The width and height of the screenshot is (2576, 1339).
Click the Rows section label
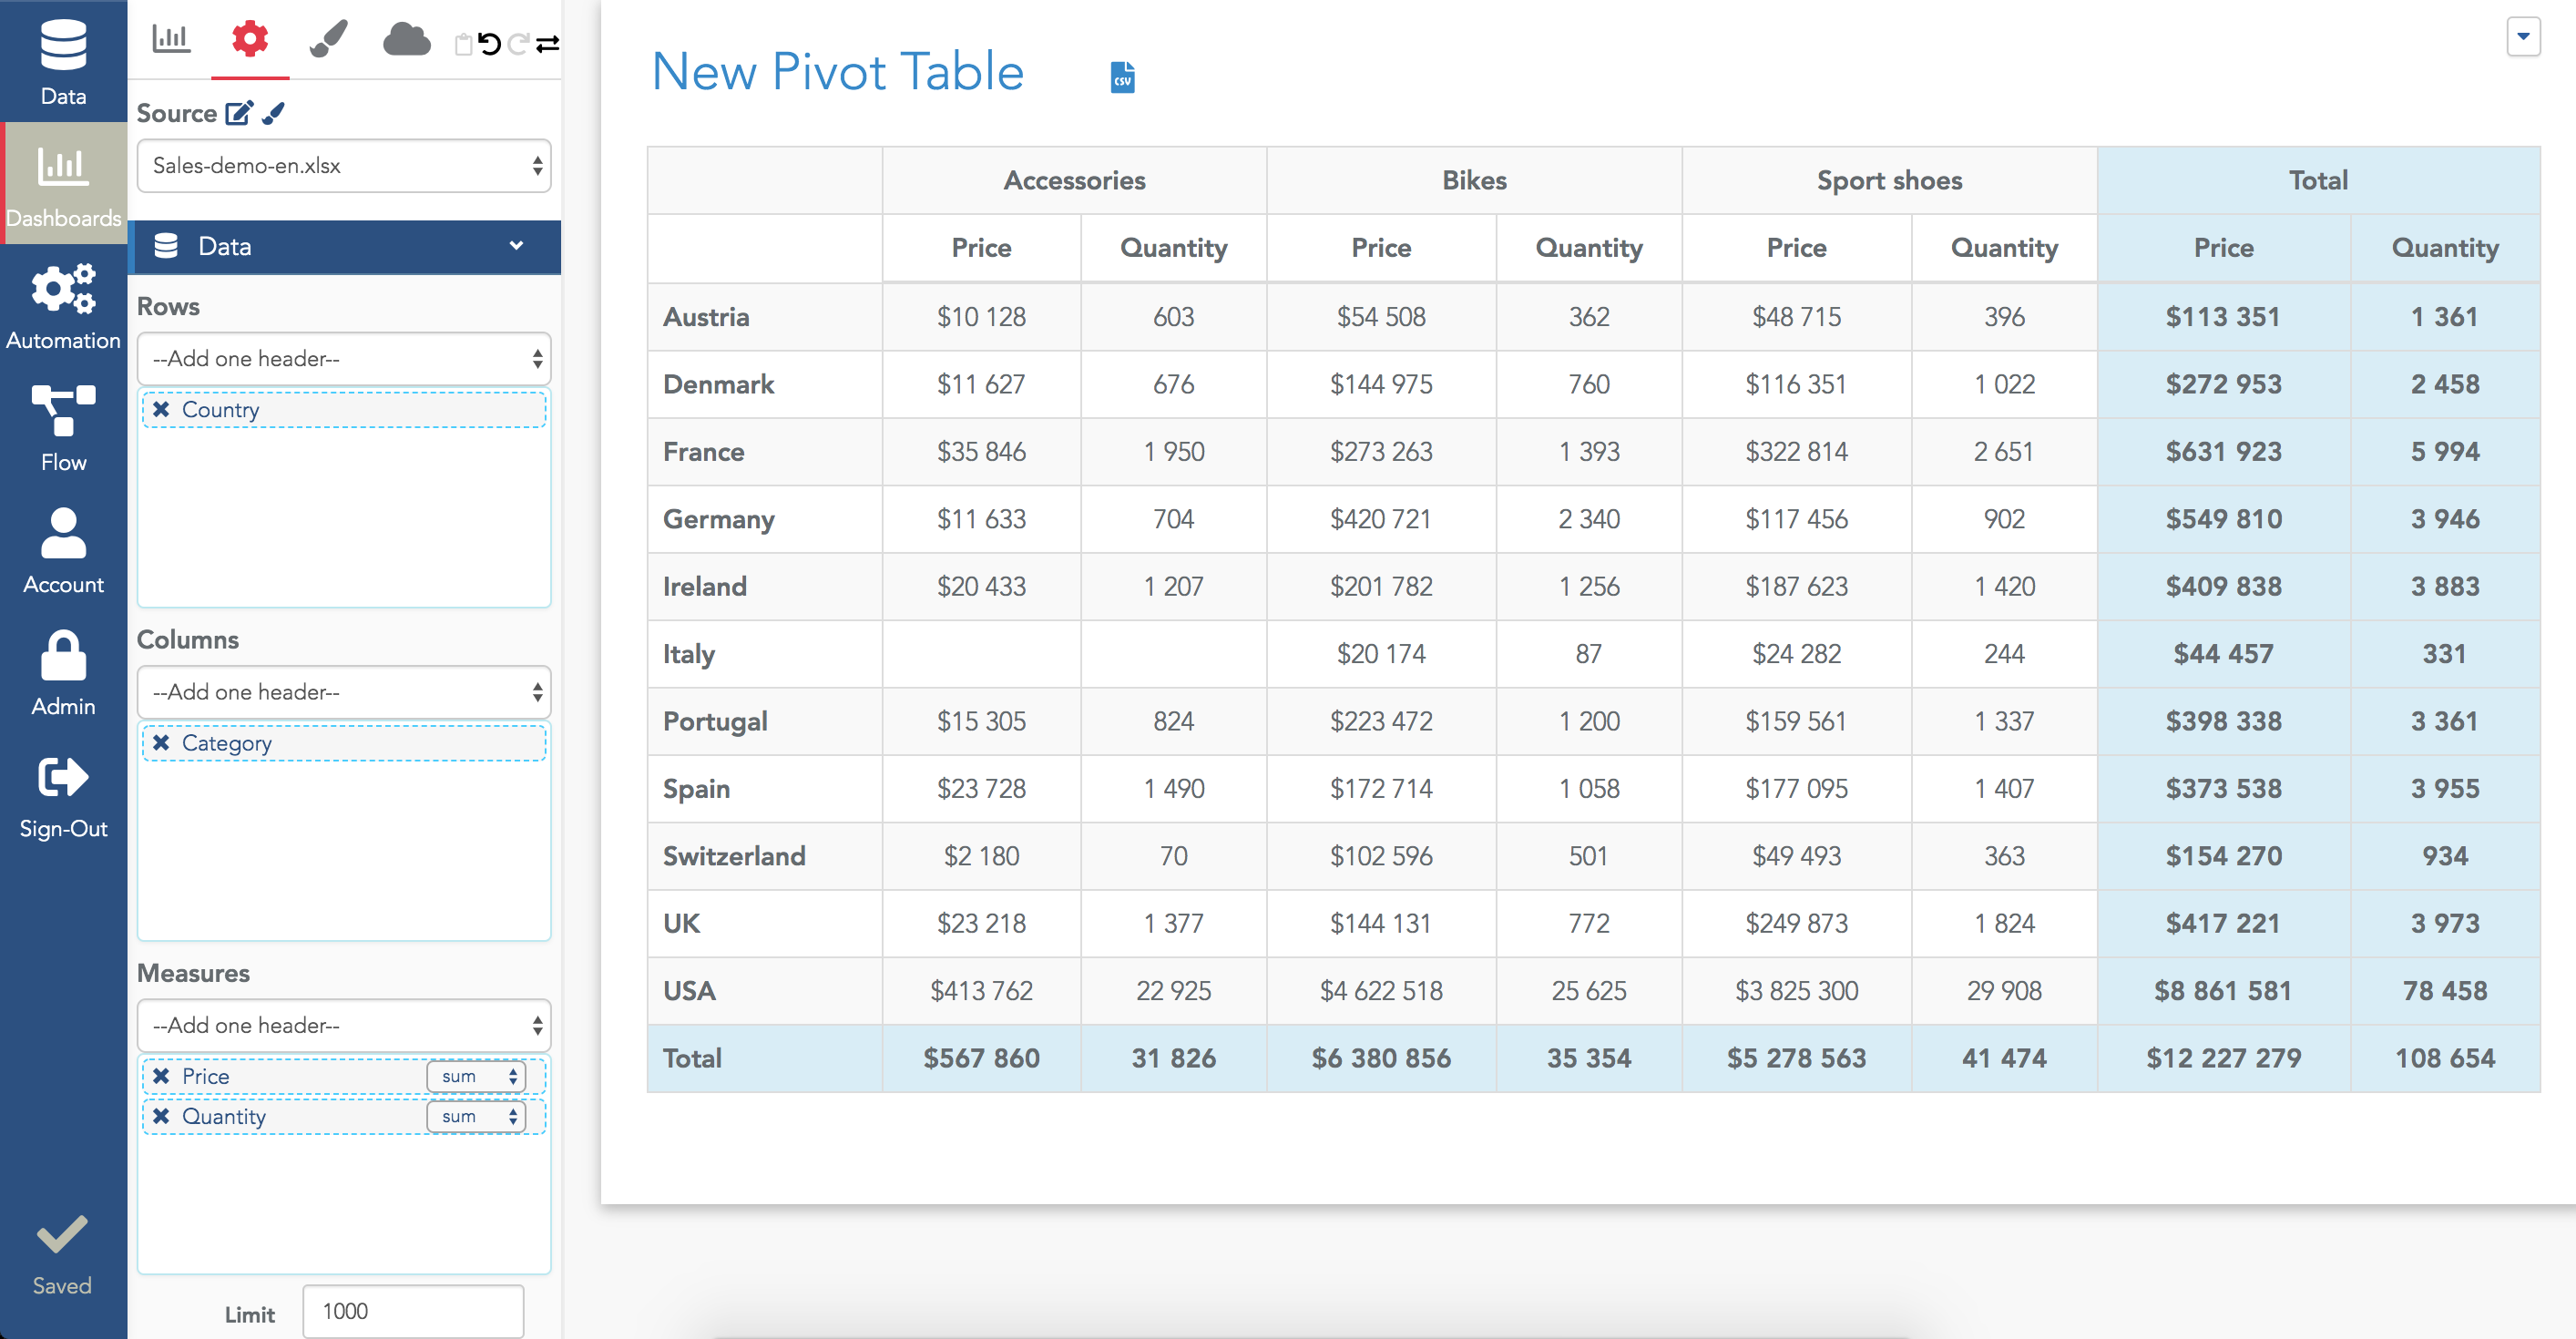pyautogui.click(x=168, y=307)
